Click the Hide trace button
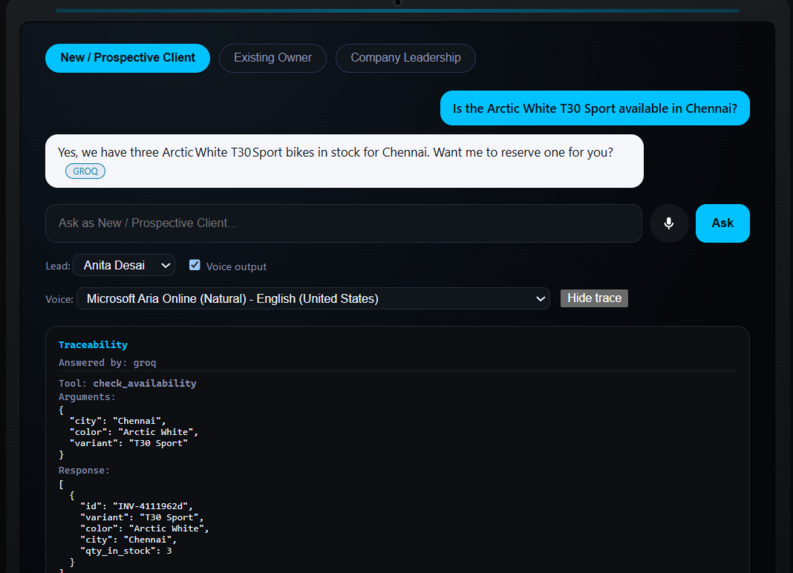This screenshot has width=793, height=573. [x=594, y=298]
